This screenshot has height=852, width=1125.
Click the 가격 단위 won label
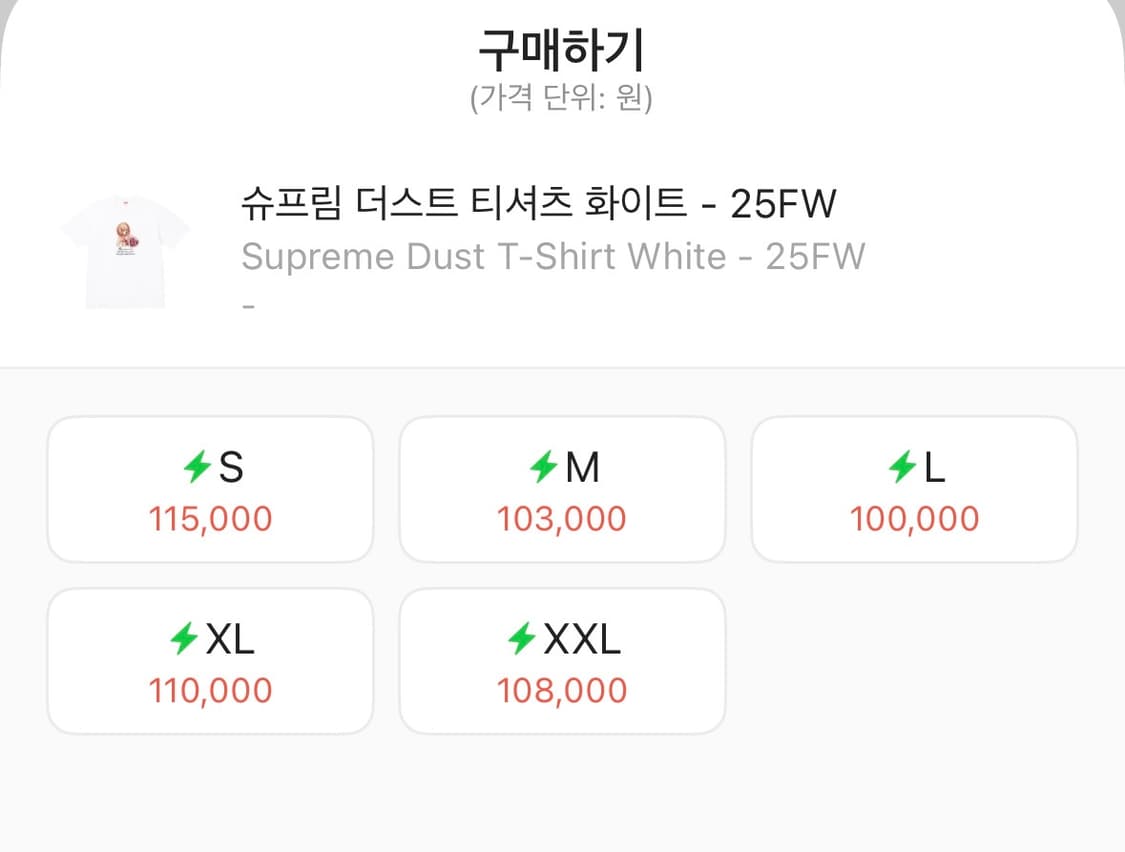pos(562,97)
